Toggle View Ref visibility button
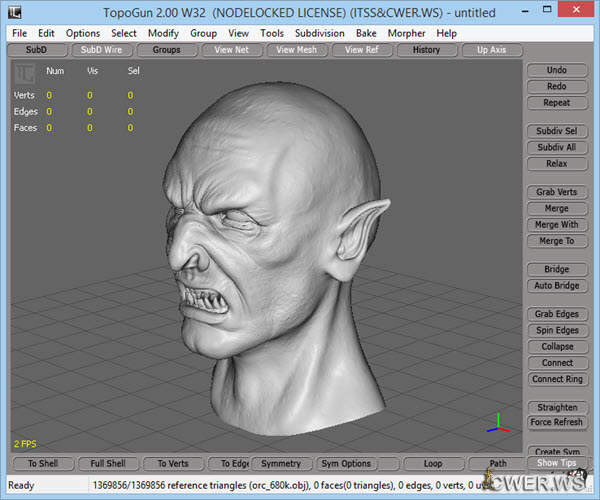 (361, 50)
